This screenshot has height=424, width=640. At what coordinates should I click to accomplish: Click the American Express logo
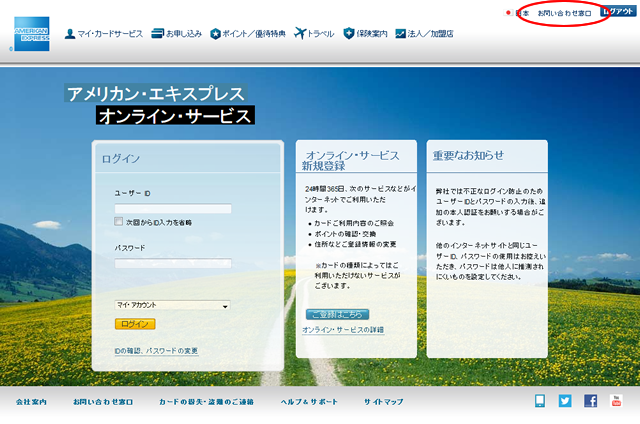(32, 34)
